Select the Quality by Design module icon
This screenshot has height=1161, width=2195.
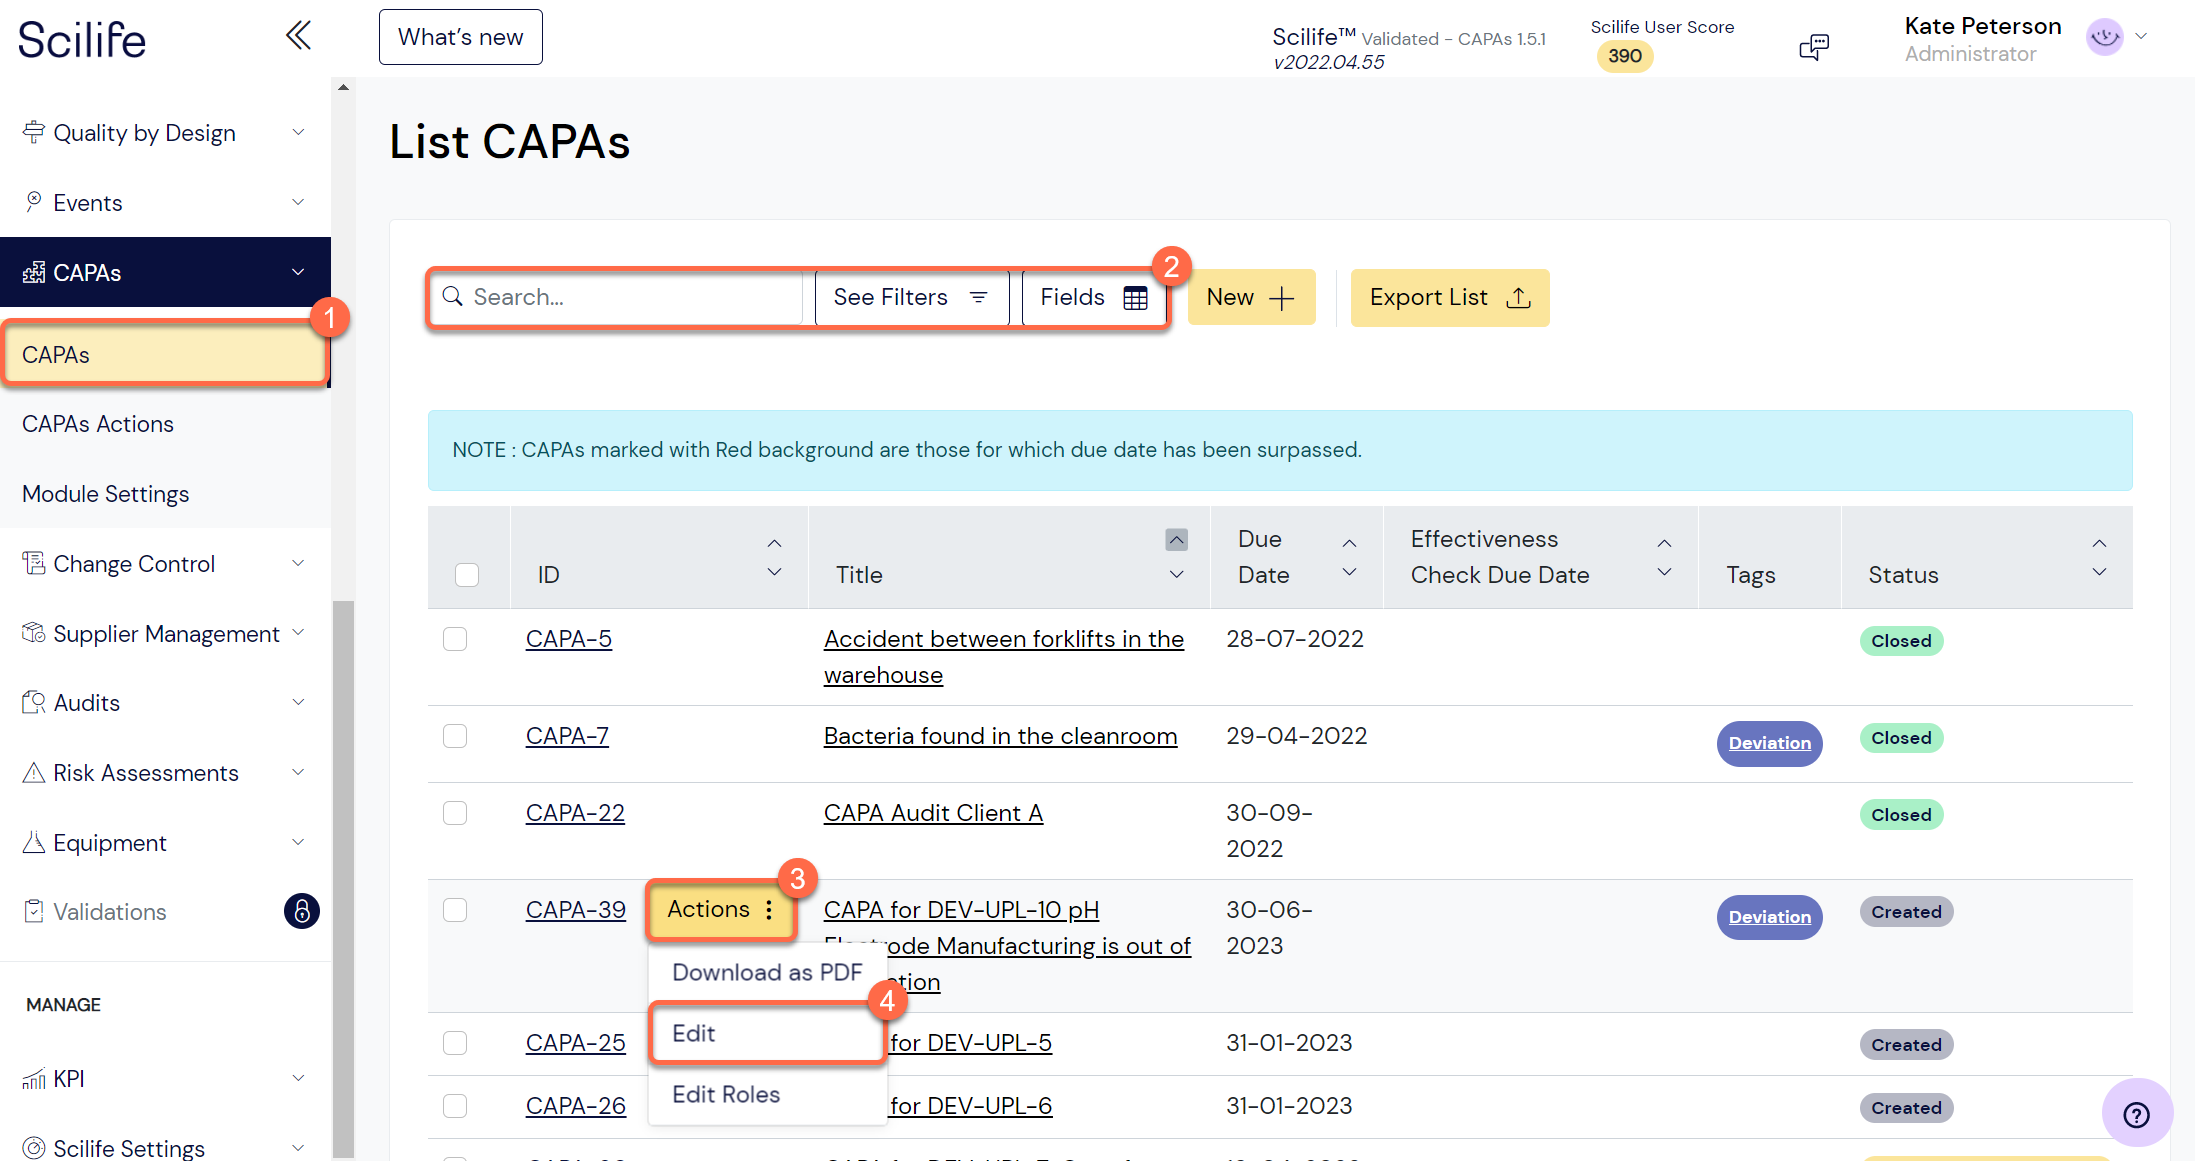pos(34,132)
